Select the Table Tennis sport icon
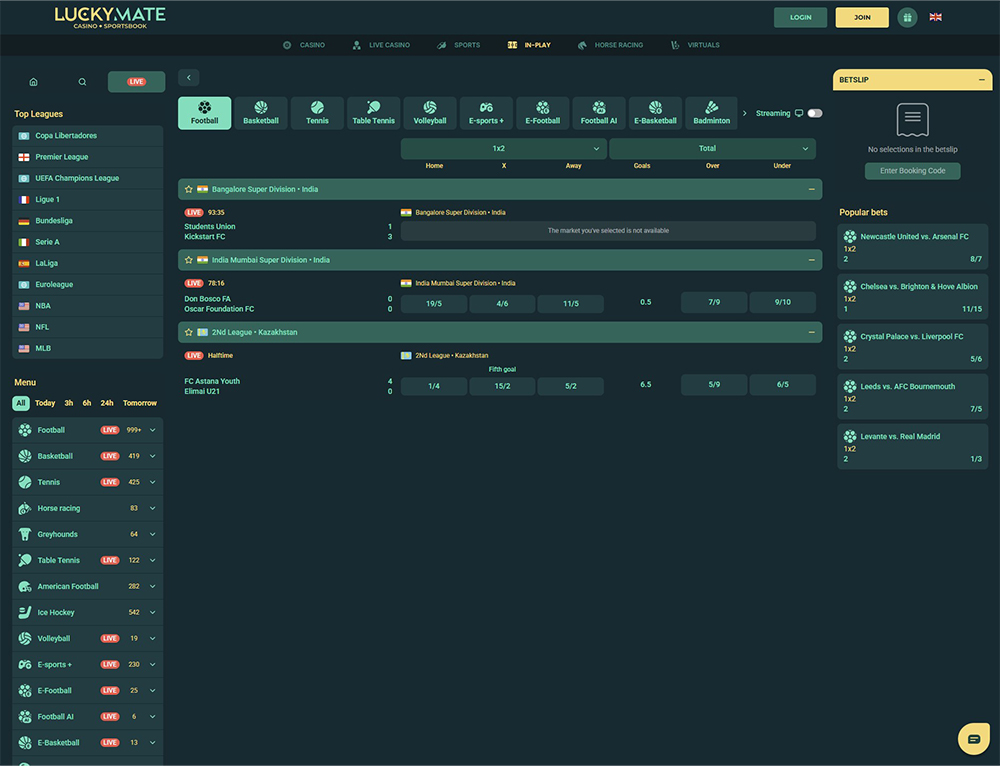This screenshot has width=1000, height=766. click(x=373, y=113)
